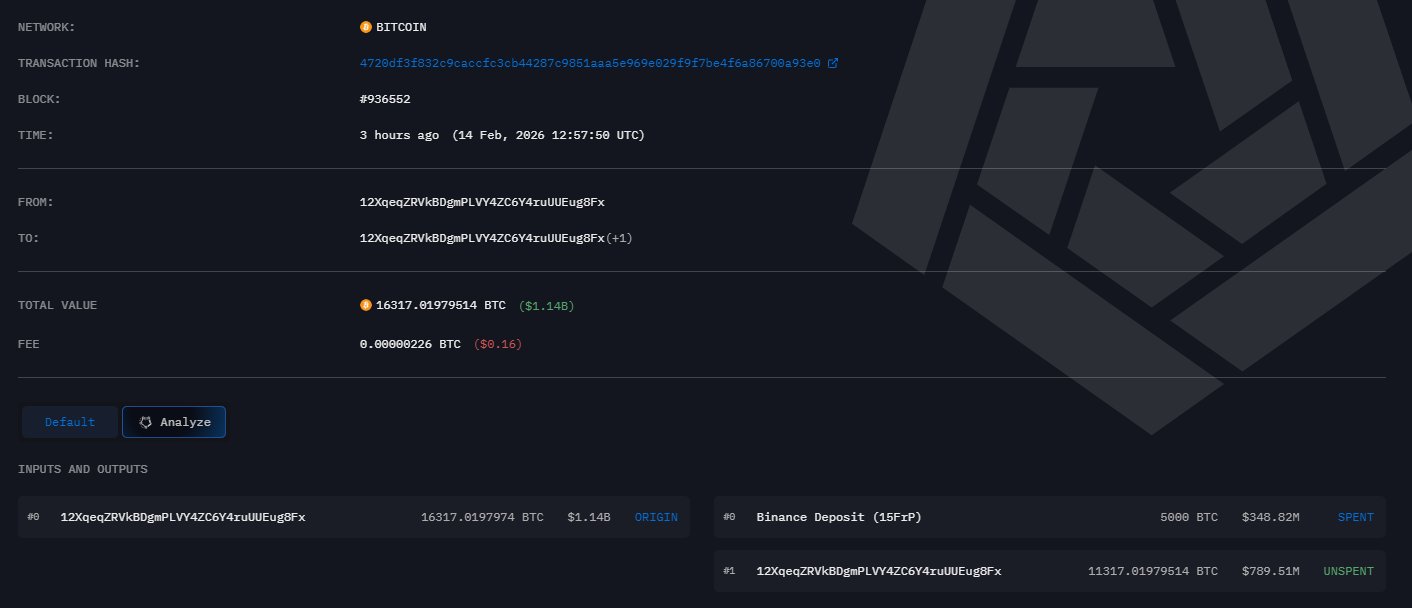Click the SPENT status link
Viewport: 1412px width, 608px height.
coord(1355,517)
